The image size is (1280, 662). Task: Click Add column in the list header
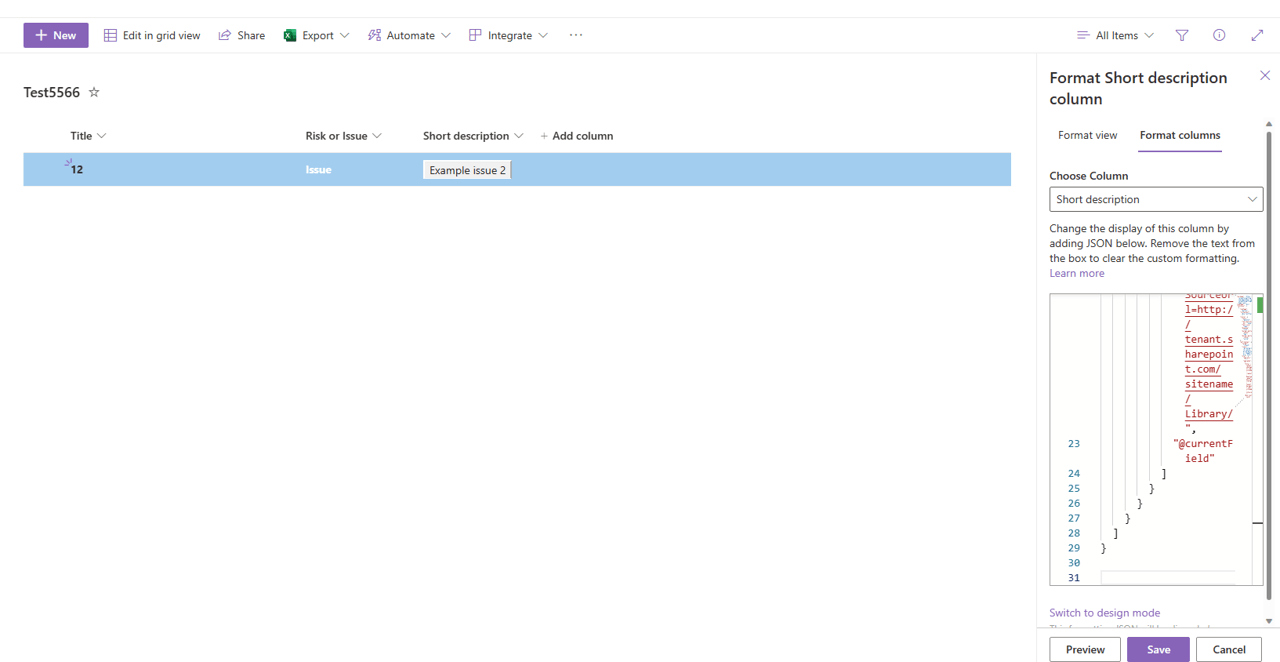click(577, 136)
